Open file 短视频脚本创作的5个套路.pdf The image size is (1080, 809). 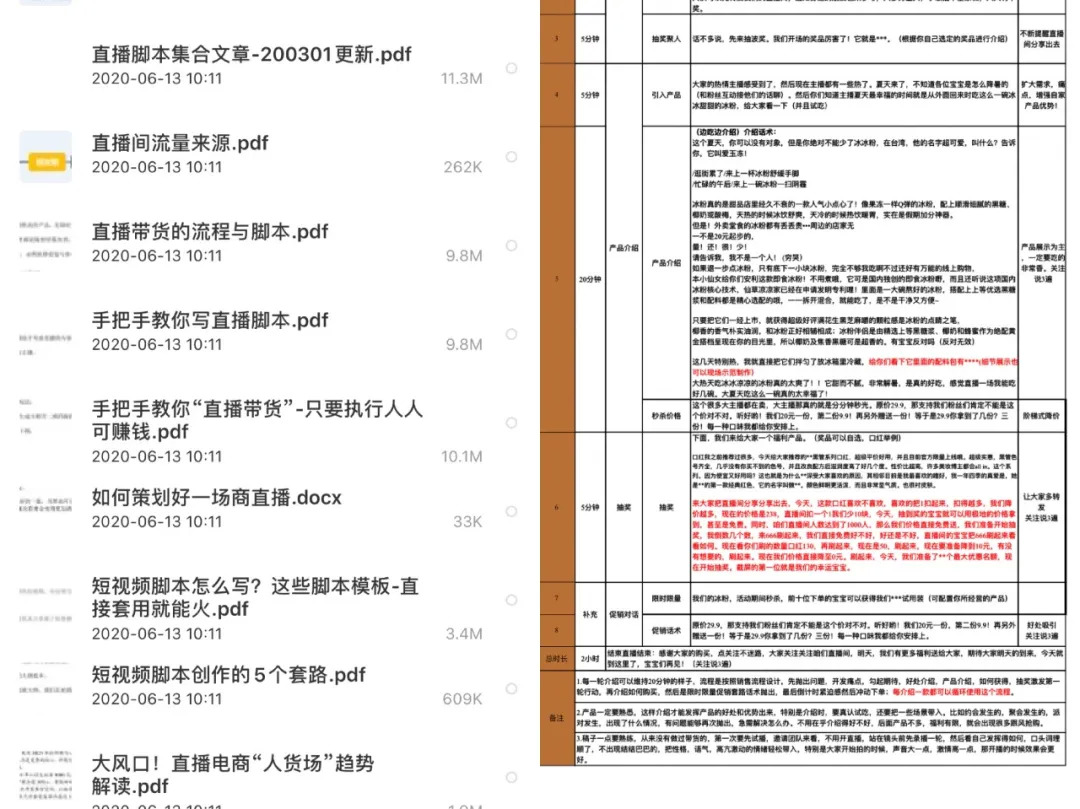click(228, 674)
